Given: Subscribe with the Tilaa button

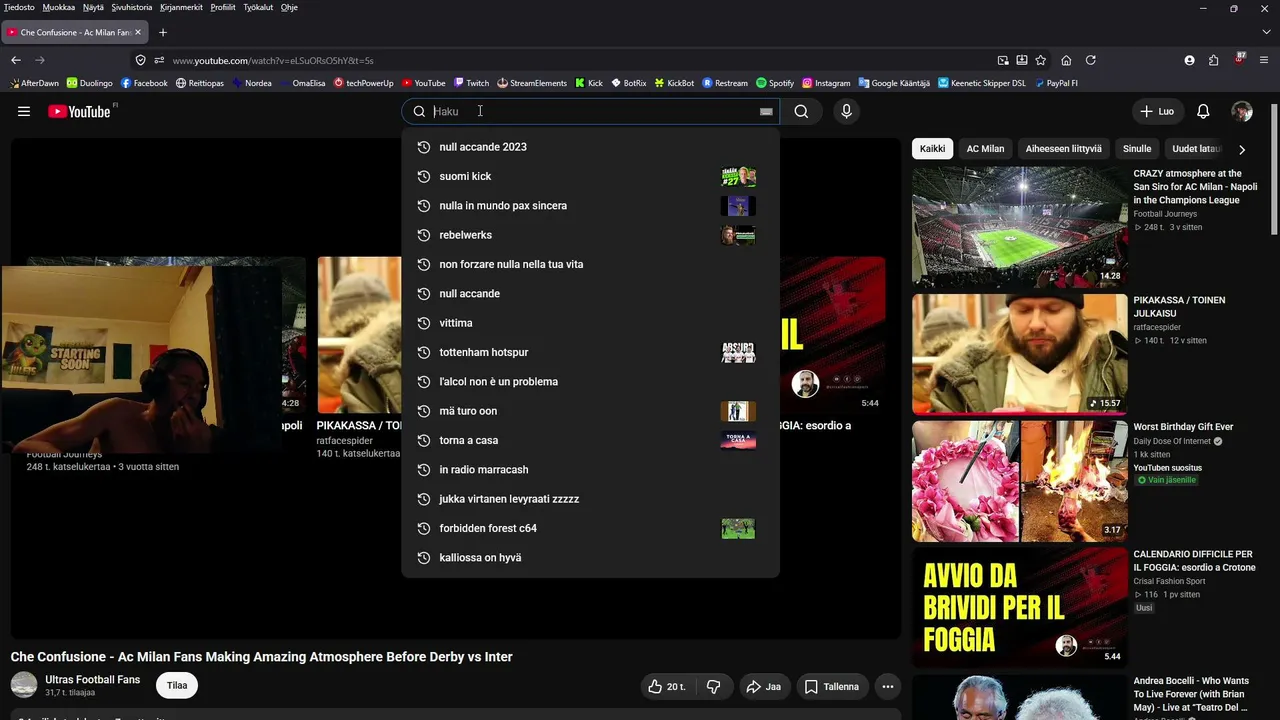Looking at the screenshot, I should tap(177, 686).
